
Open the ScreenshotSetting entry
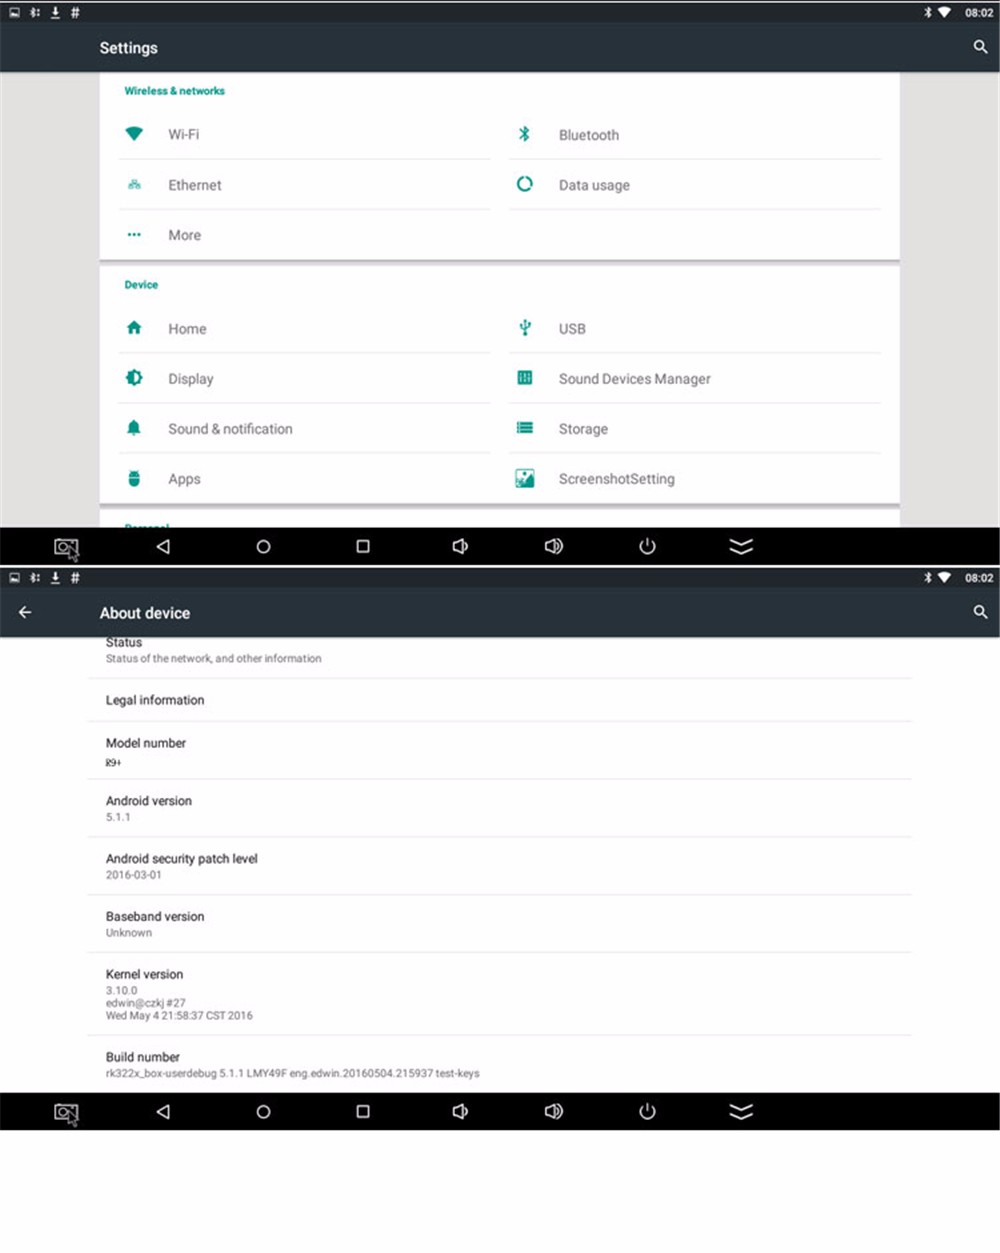pyautogui.click(x=616, y=479)
